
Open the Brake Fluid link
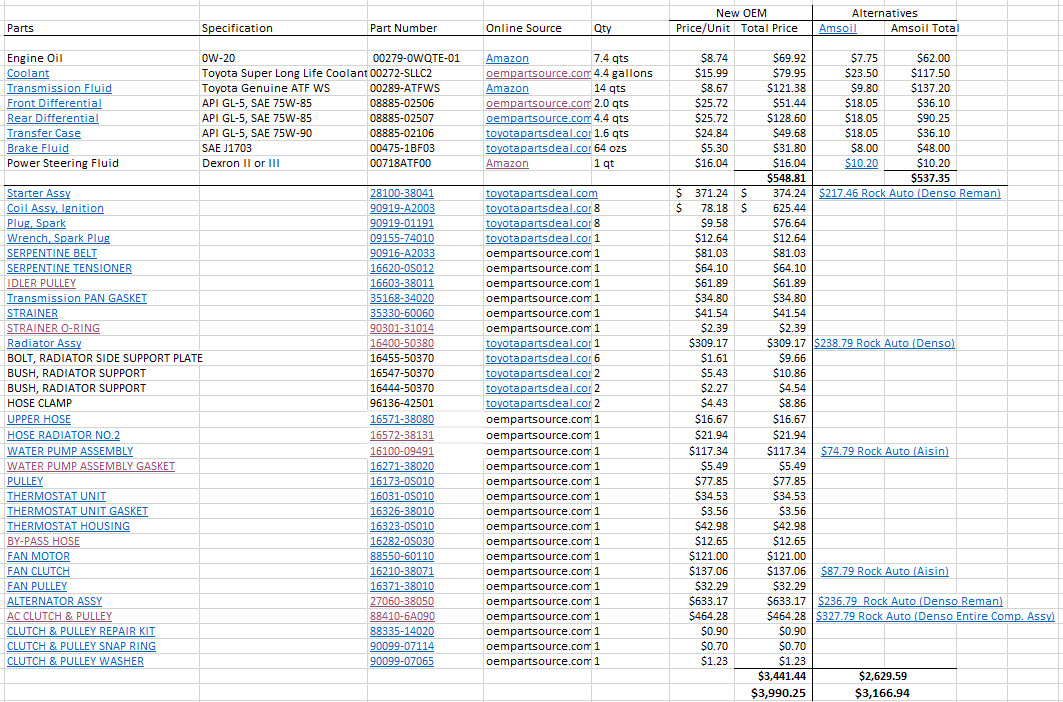pos(37,148)
